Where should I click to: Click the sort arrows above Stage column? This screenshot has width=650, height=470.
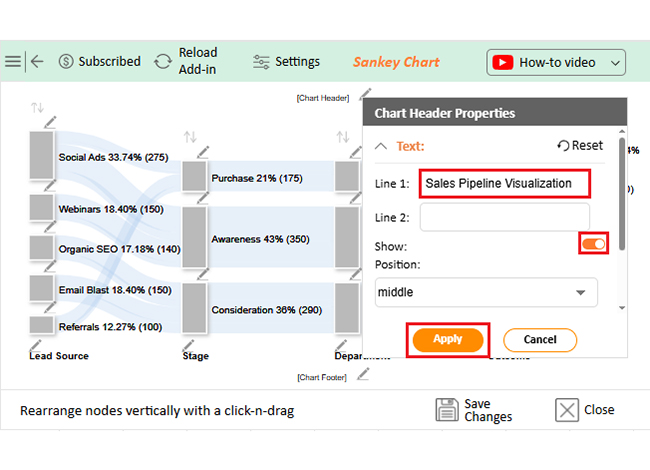click(190, 137)
